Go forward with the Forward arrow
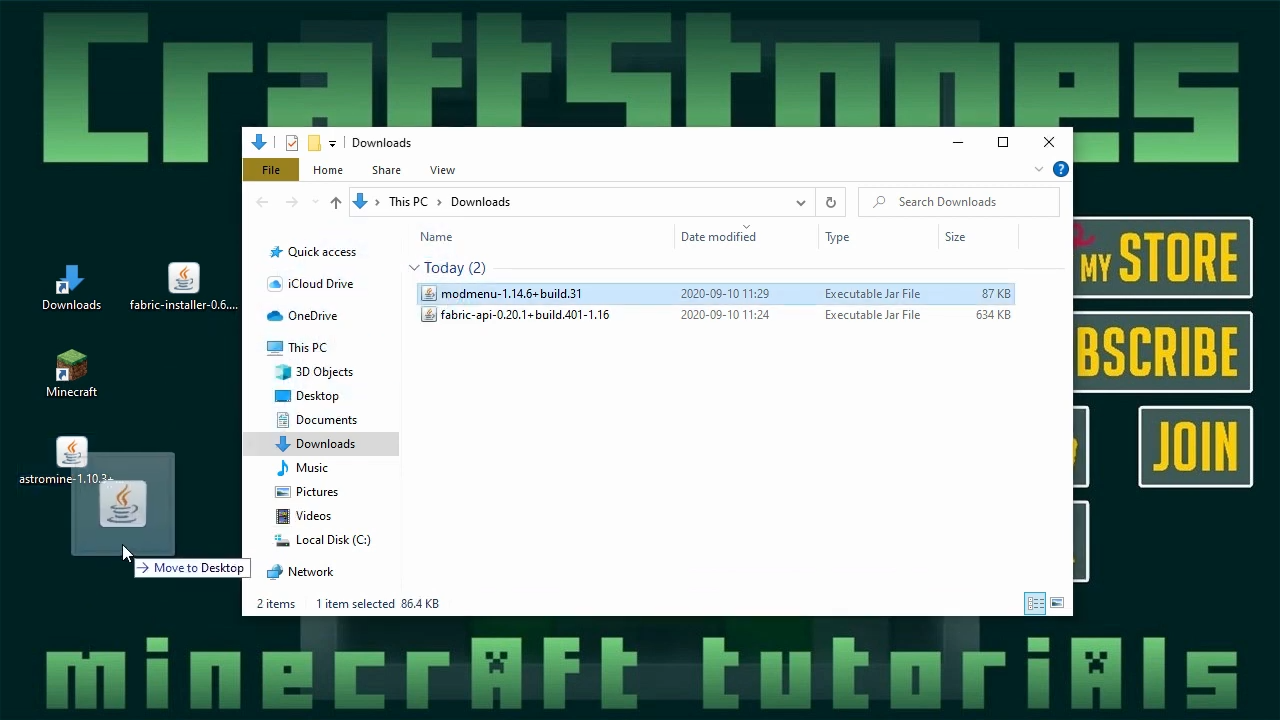The image size is (1280, 720). (291, 202)
